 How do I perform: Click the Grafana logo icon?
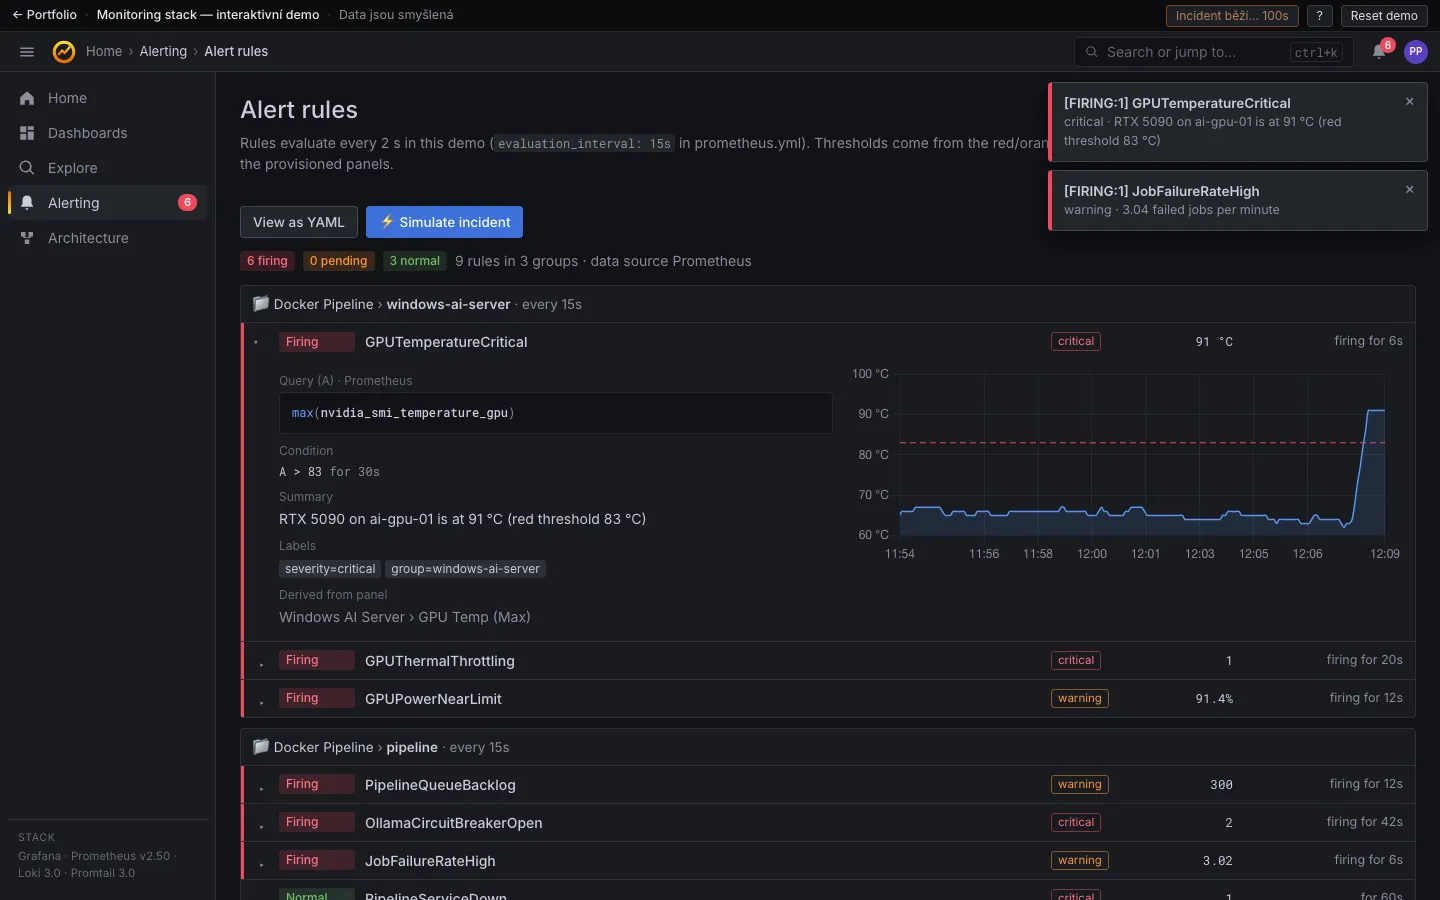pyautogui.click(x=64, y=52)
